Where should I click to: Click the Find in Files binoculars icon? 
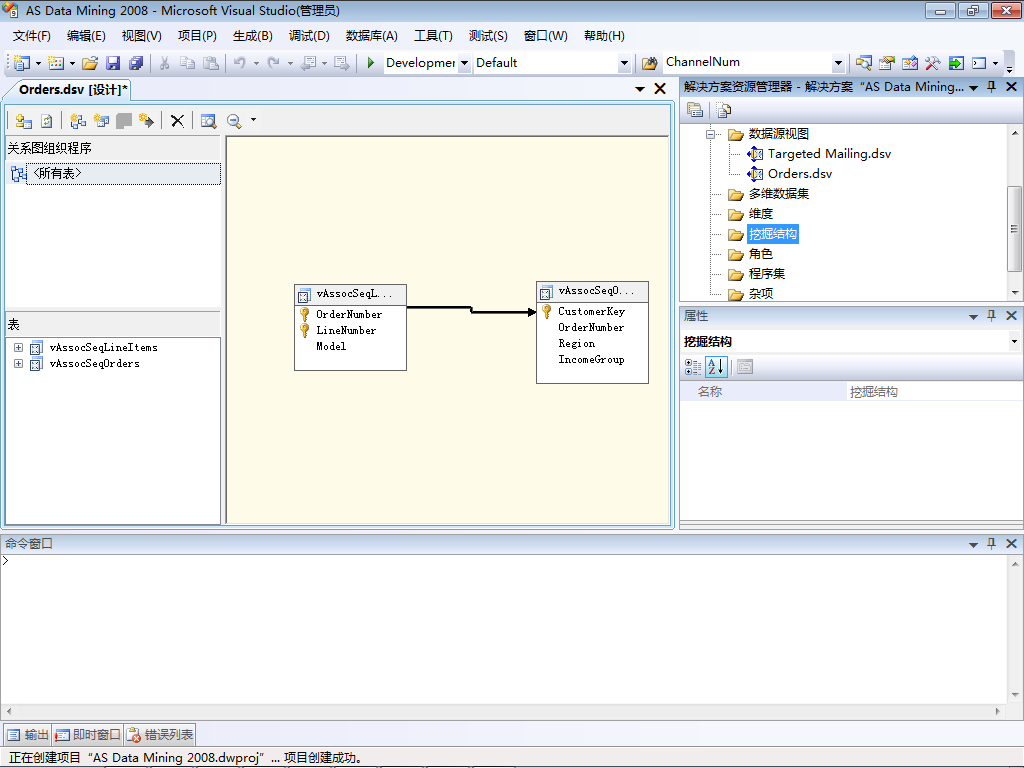649,63
